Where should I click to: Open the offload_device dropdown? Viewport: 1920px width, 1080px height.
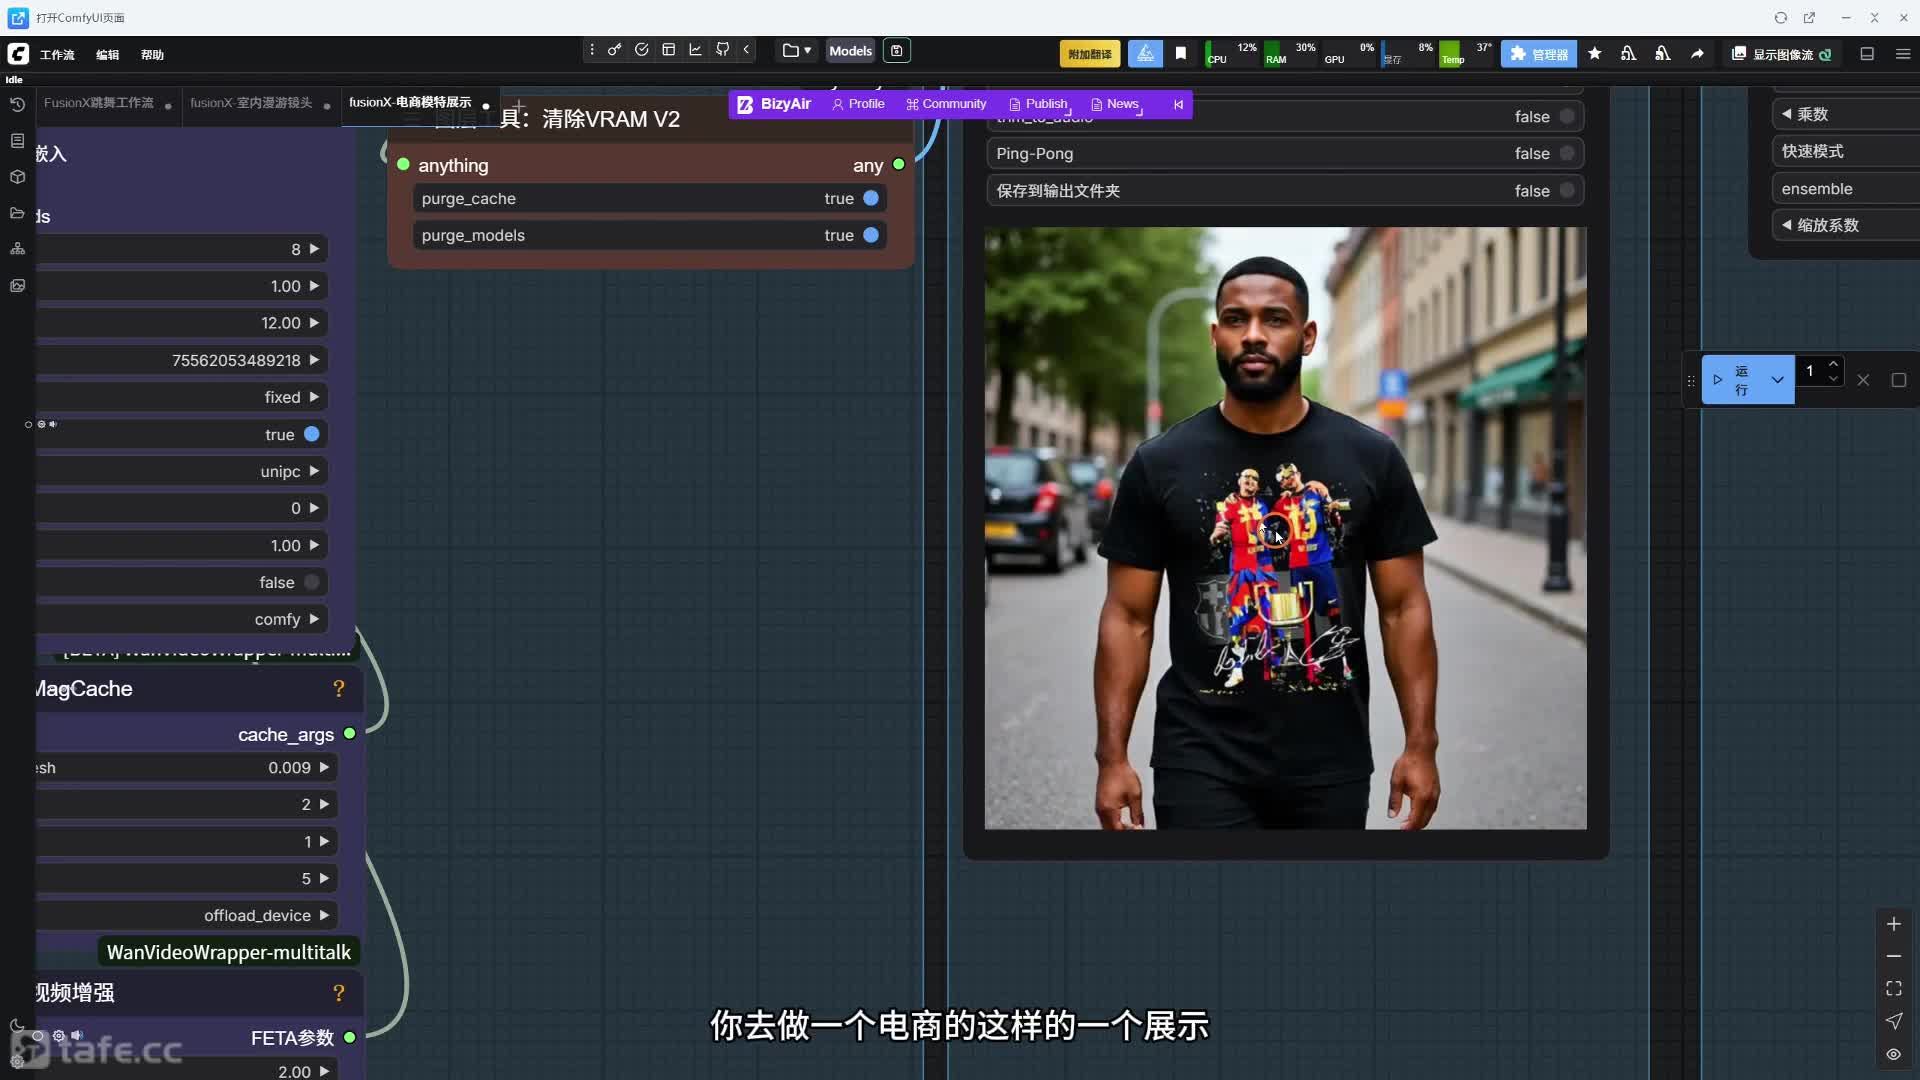click(187, 915)
